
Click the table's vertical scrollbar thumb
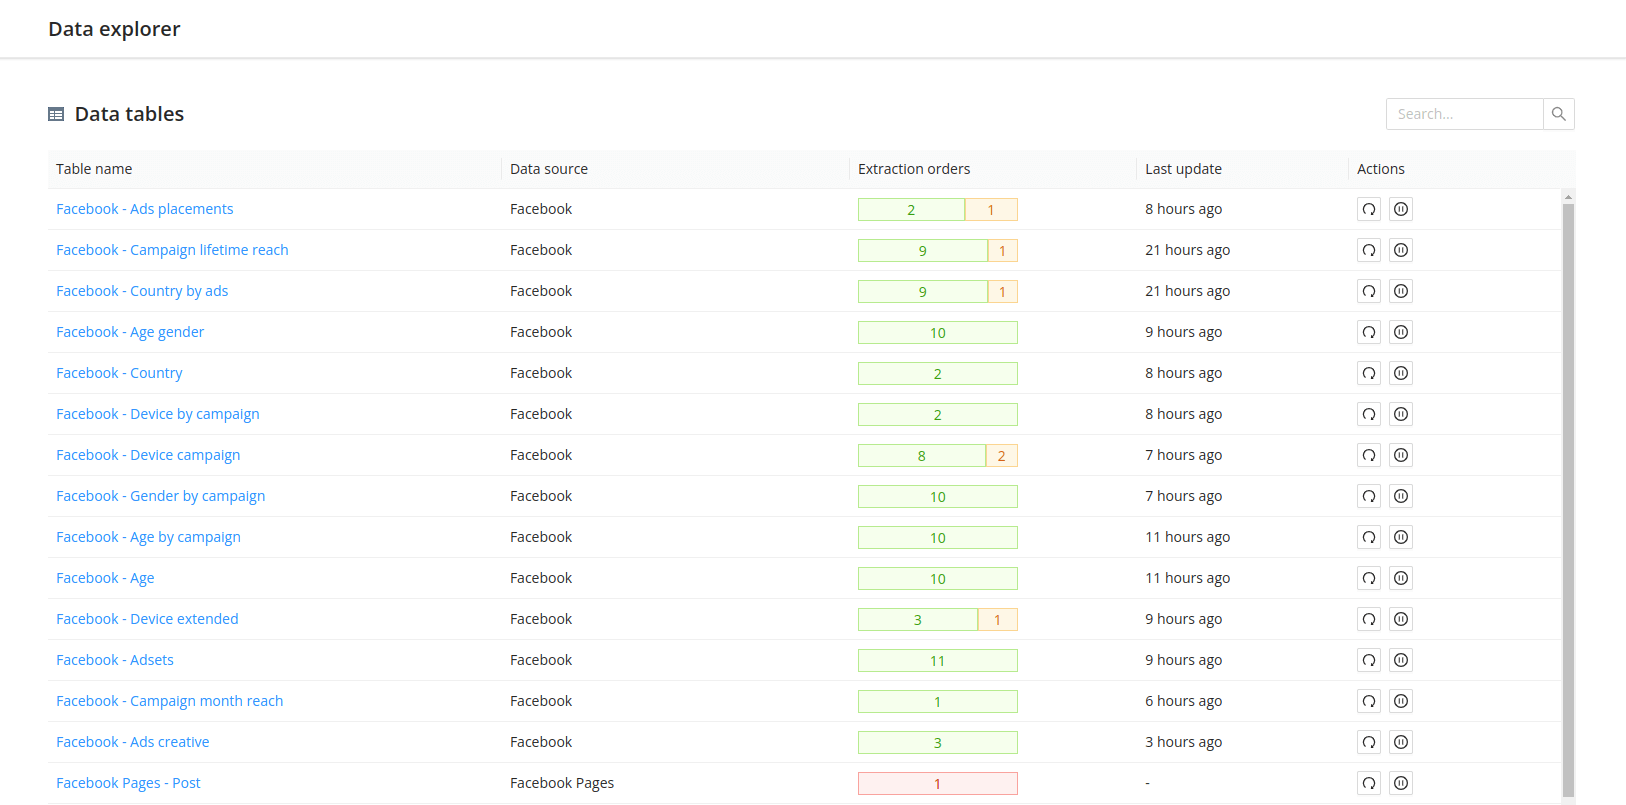click(1568, 500)
